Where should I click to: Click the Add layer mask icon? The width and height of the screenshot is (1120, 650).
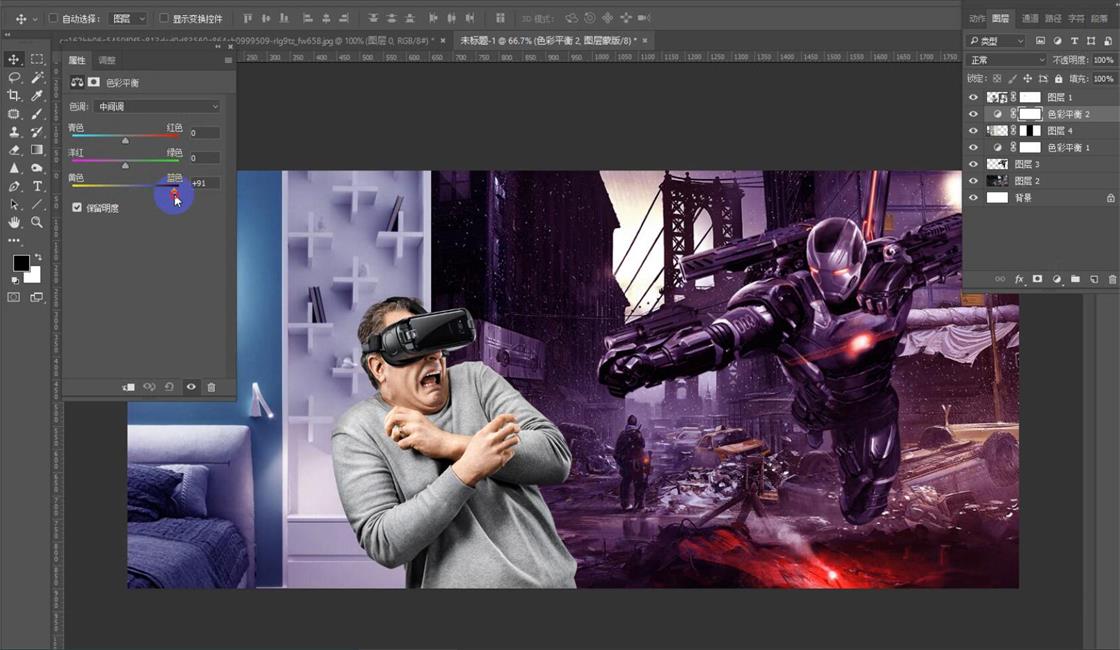(x=1037, y=279)
